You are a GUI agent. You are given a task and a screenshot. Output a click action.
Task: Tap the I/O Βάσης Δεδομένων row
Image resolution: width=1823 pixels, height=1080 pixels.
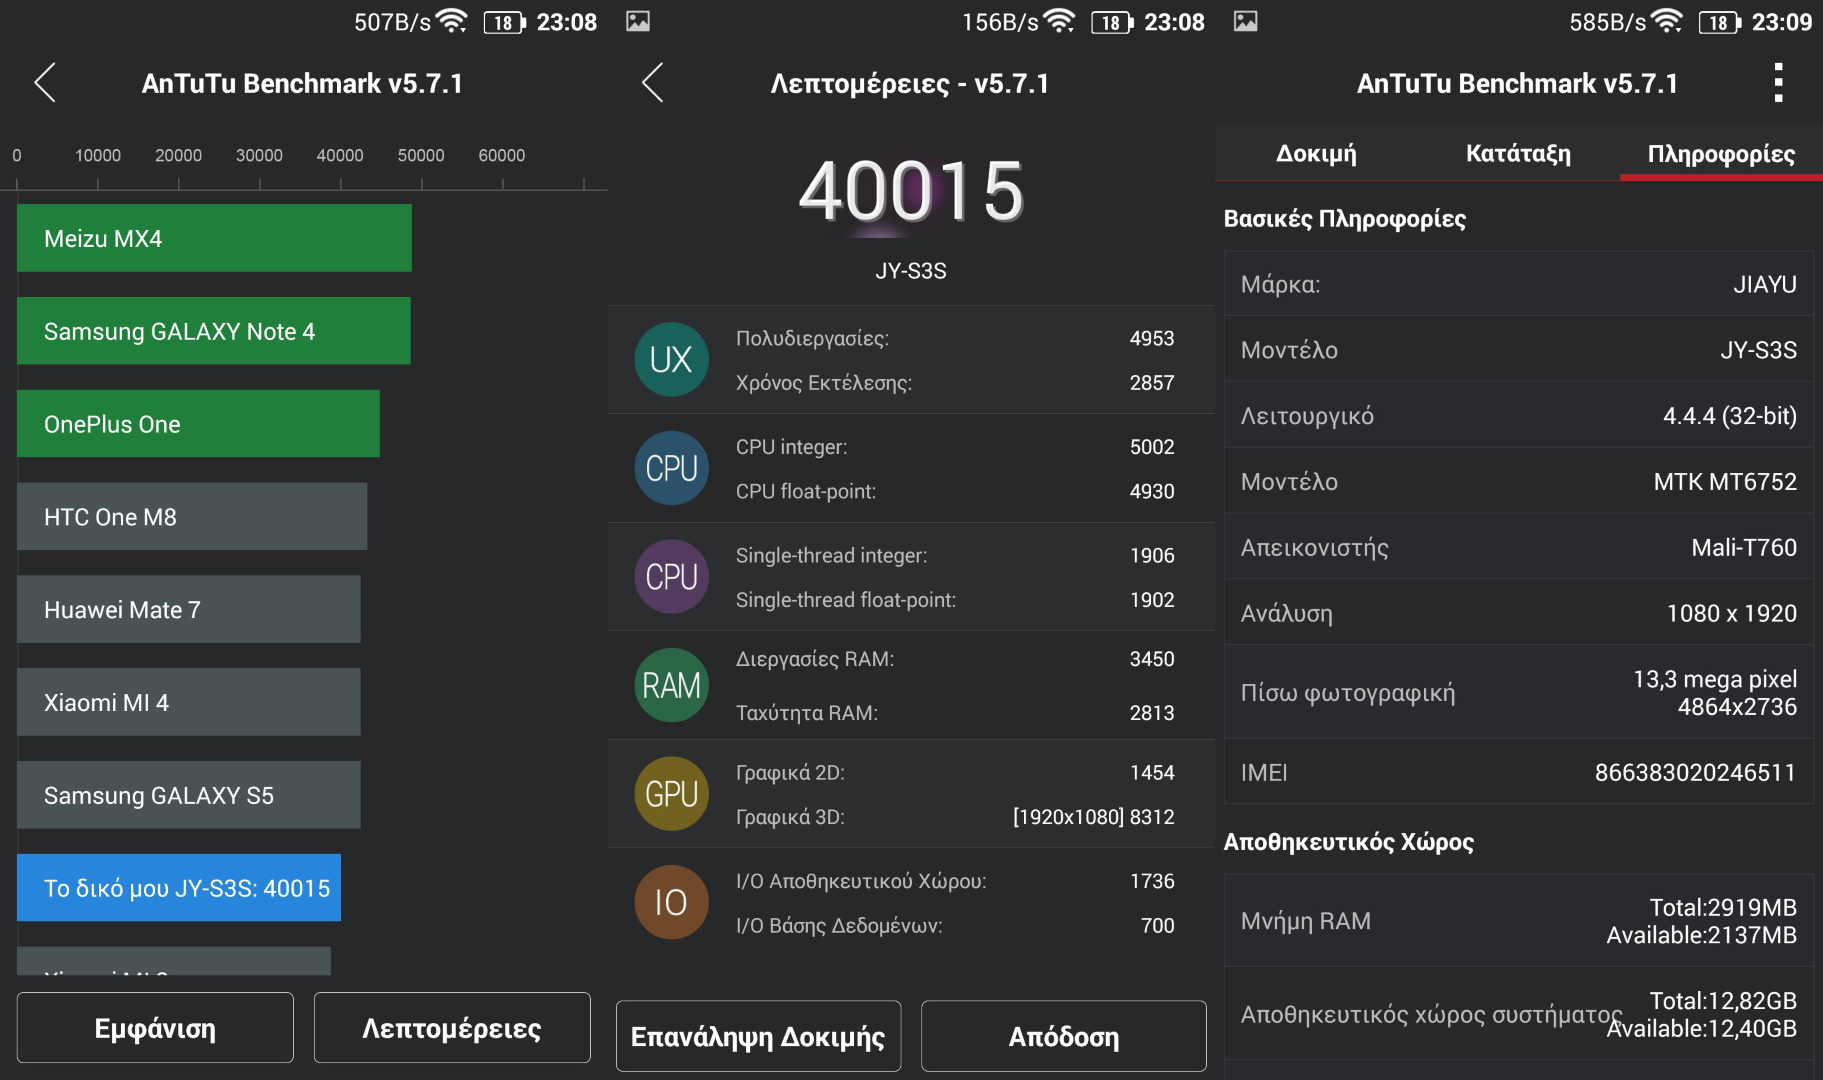pos(955,926)
